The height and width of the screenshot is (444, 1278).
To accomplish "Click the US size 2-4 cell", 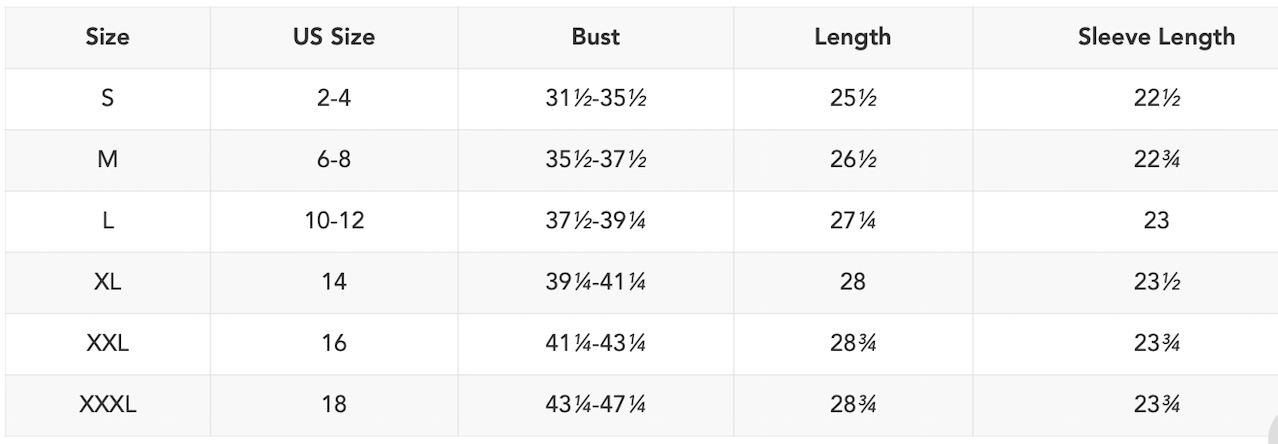I will click(x=334, y=99).
